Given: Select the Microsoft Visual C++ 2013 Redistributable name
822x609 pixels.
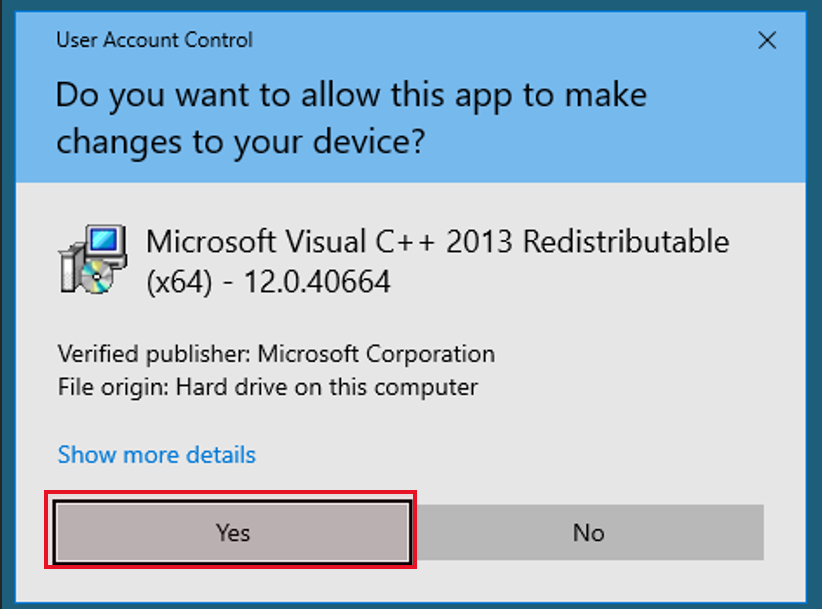Looking at the screenshot, I should click(x=438, y=242).
